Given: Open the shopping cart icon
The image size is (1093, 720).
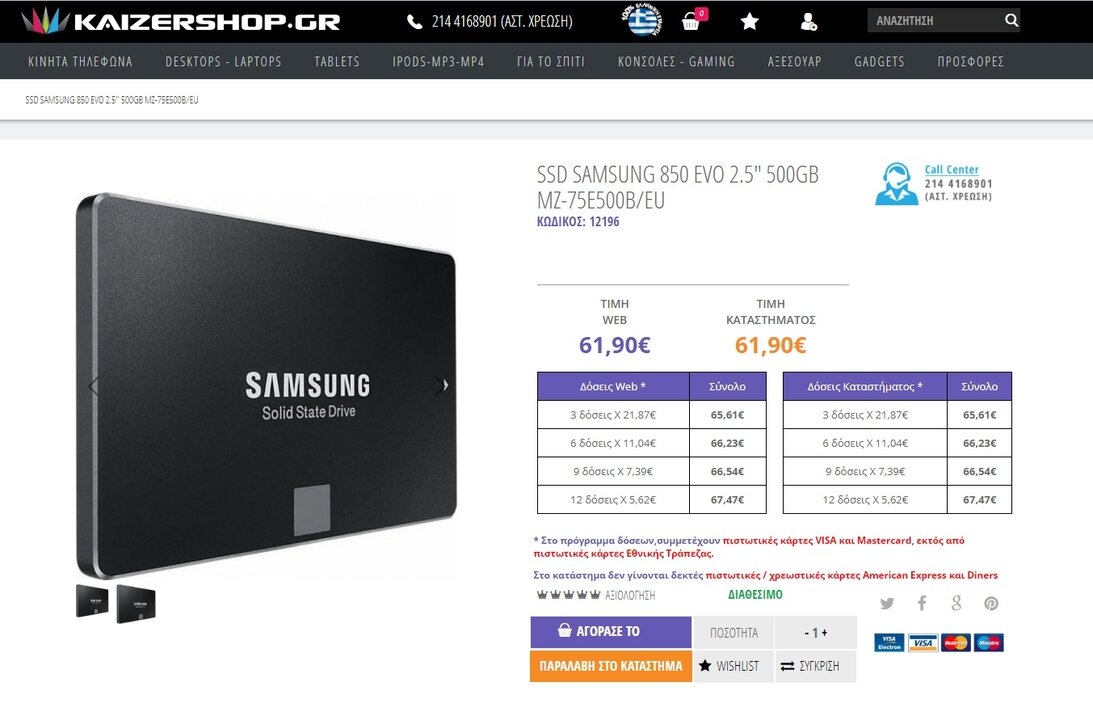Looking at the screenshot, I should click(691, 21).
